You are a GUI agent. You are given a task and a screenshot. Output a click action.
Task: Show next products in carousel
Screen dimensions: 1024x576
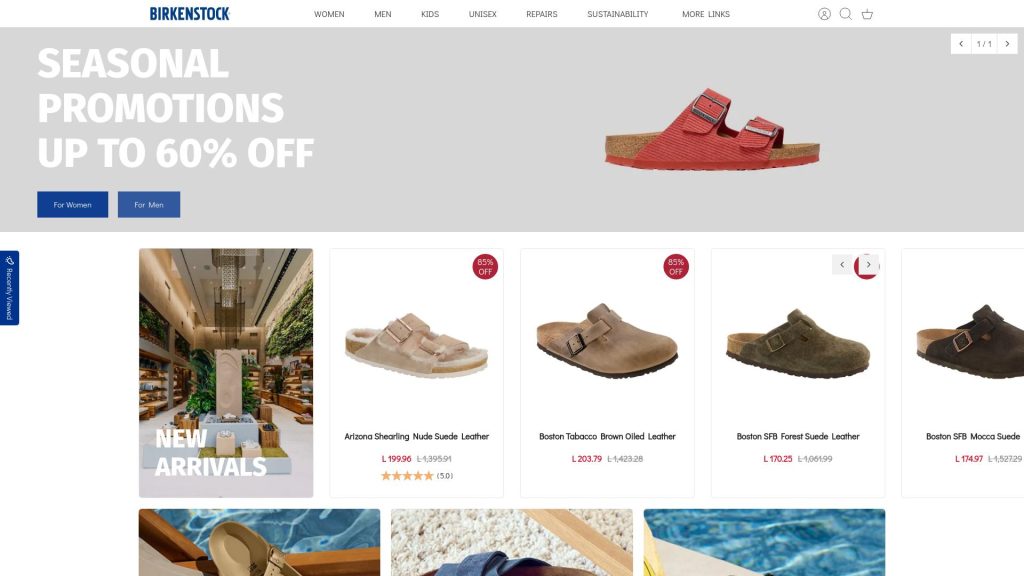868,264
